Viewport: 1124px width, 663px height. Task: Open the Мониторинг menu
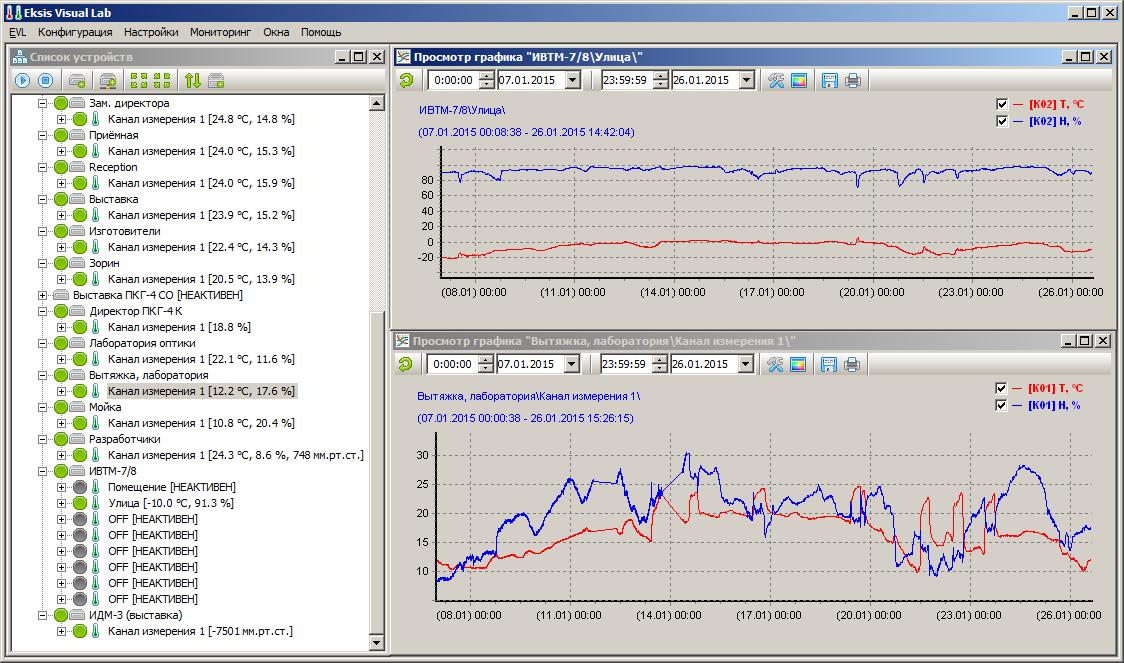220,32
